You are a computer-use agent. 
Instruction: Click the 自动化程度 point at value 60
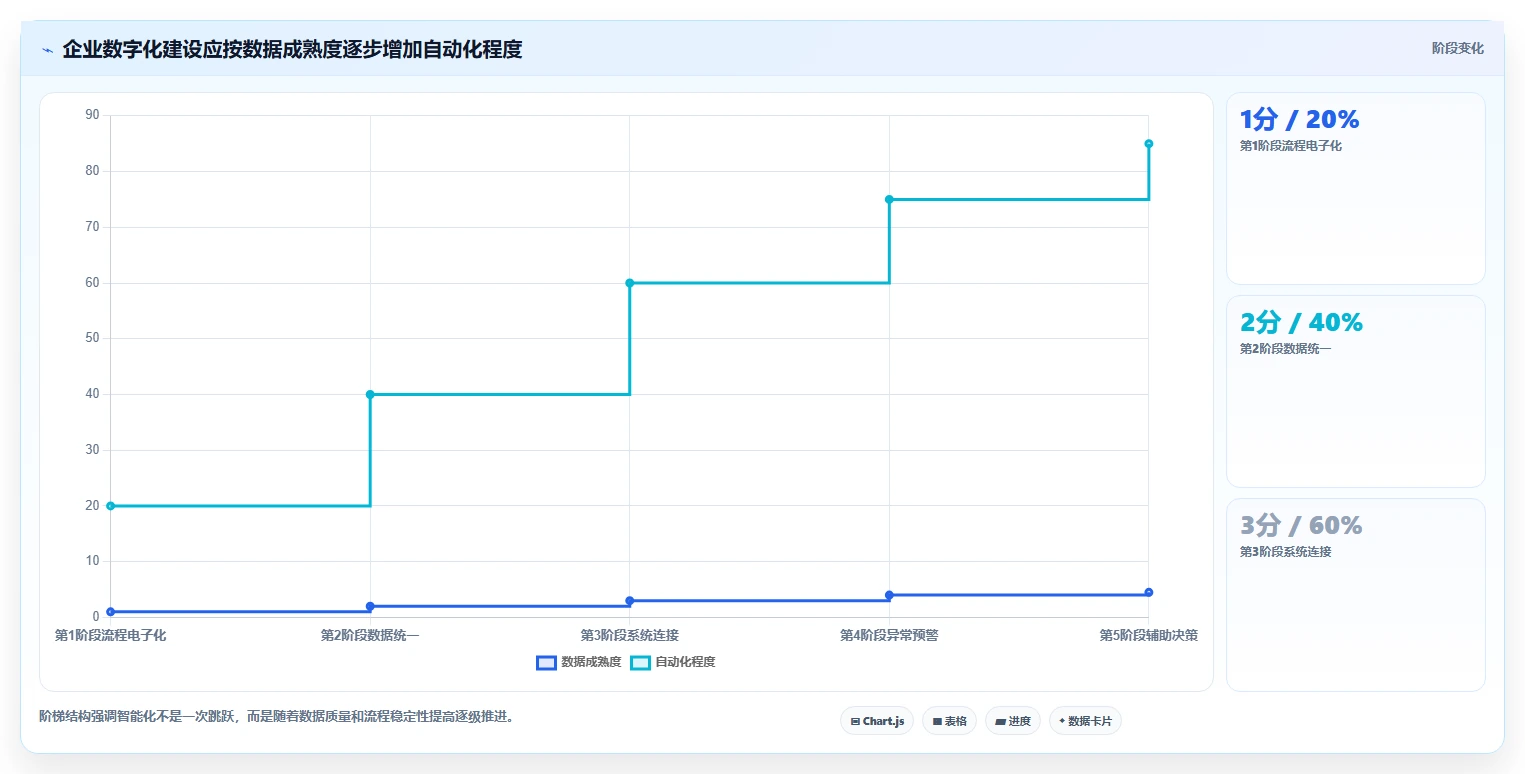[x=630, y=283]
